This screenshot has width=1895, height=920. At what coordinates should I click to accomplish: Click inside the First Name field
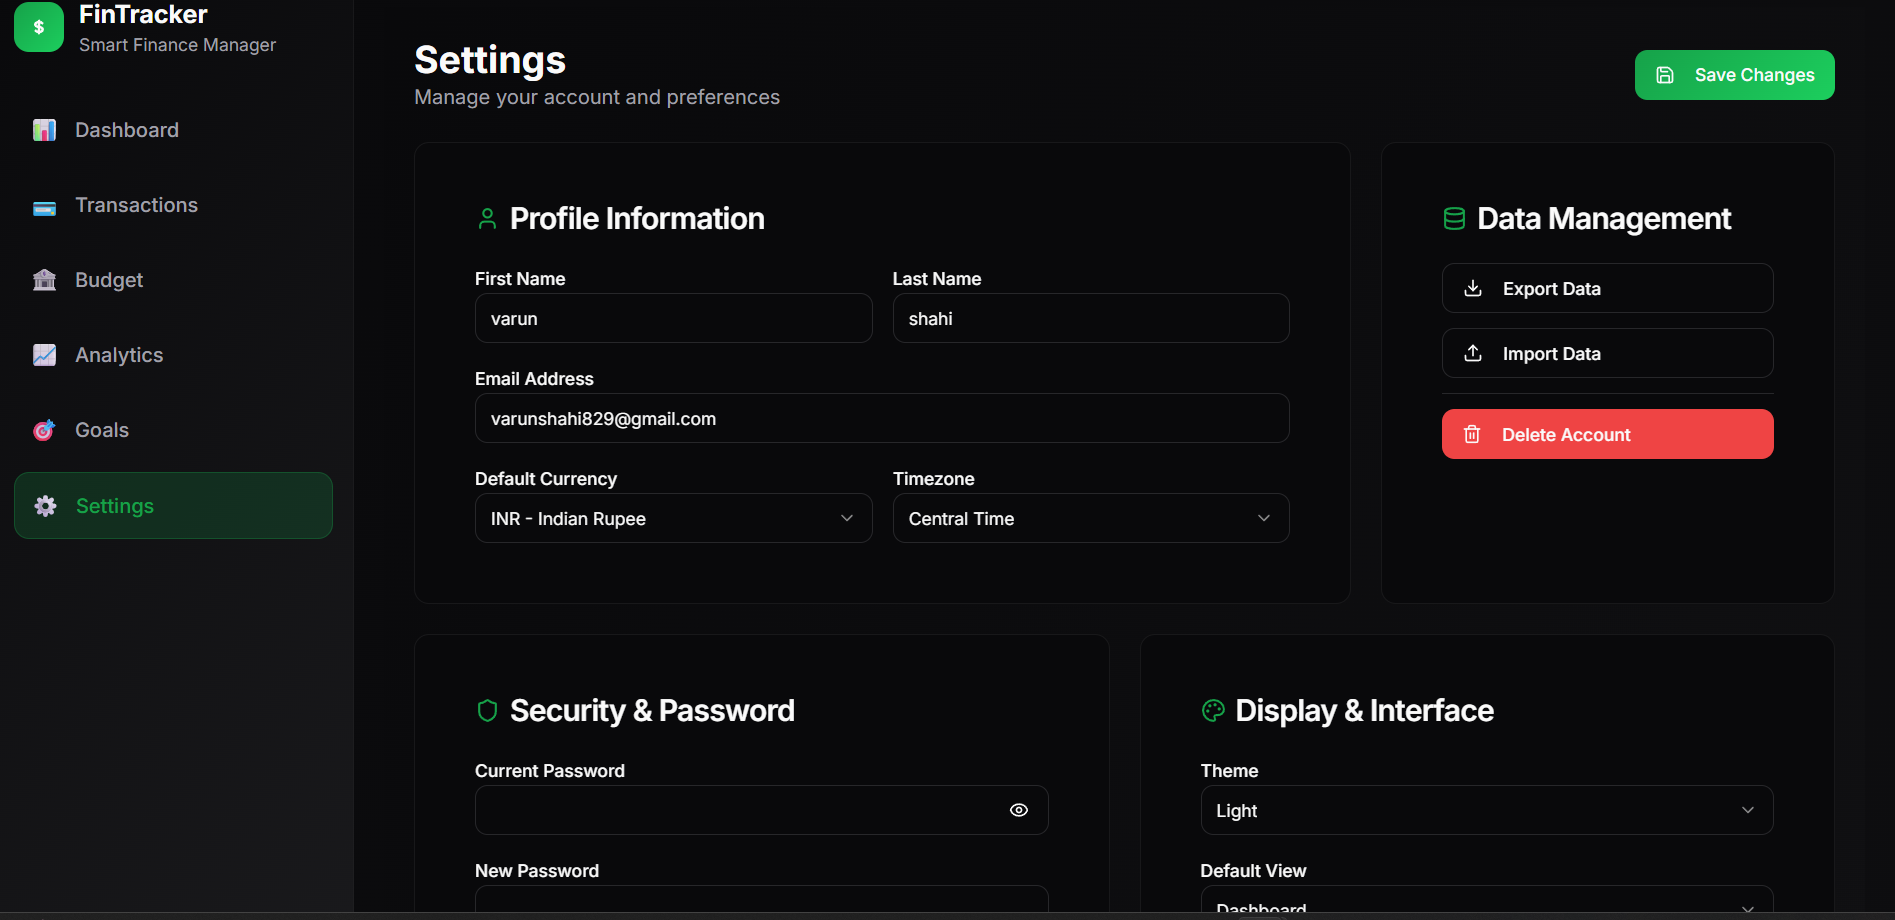pyautogui.click(x=673, y=318)
